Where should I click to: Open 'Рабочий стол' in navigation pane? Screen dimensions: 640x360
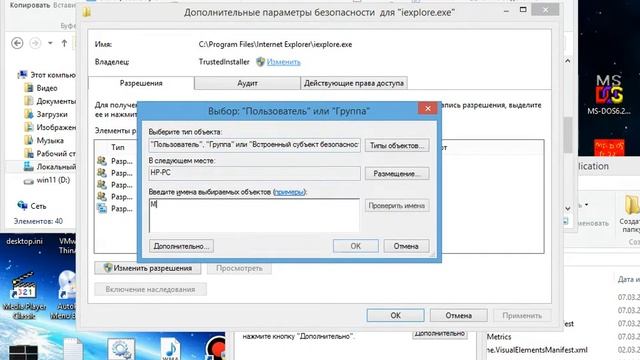click(50, 153)
